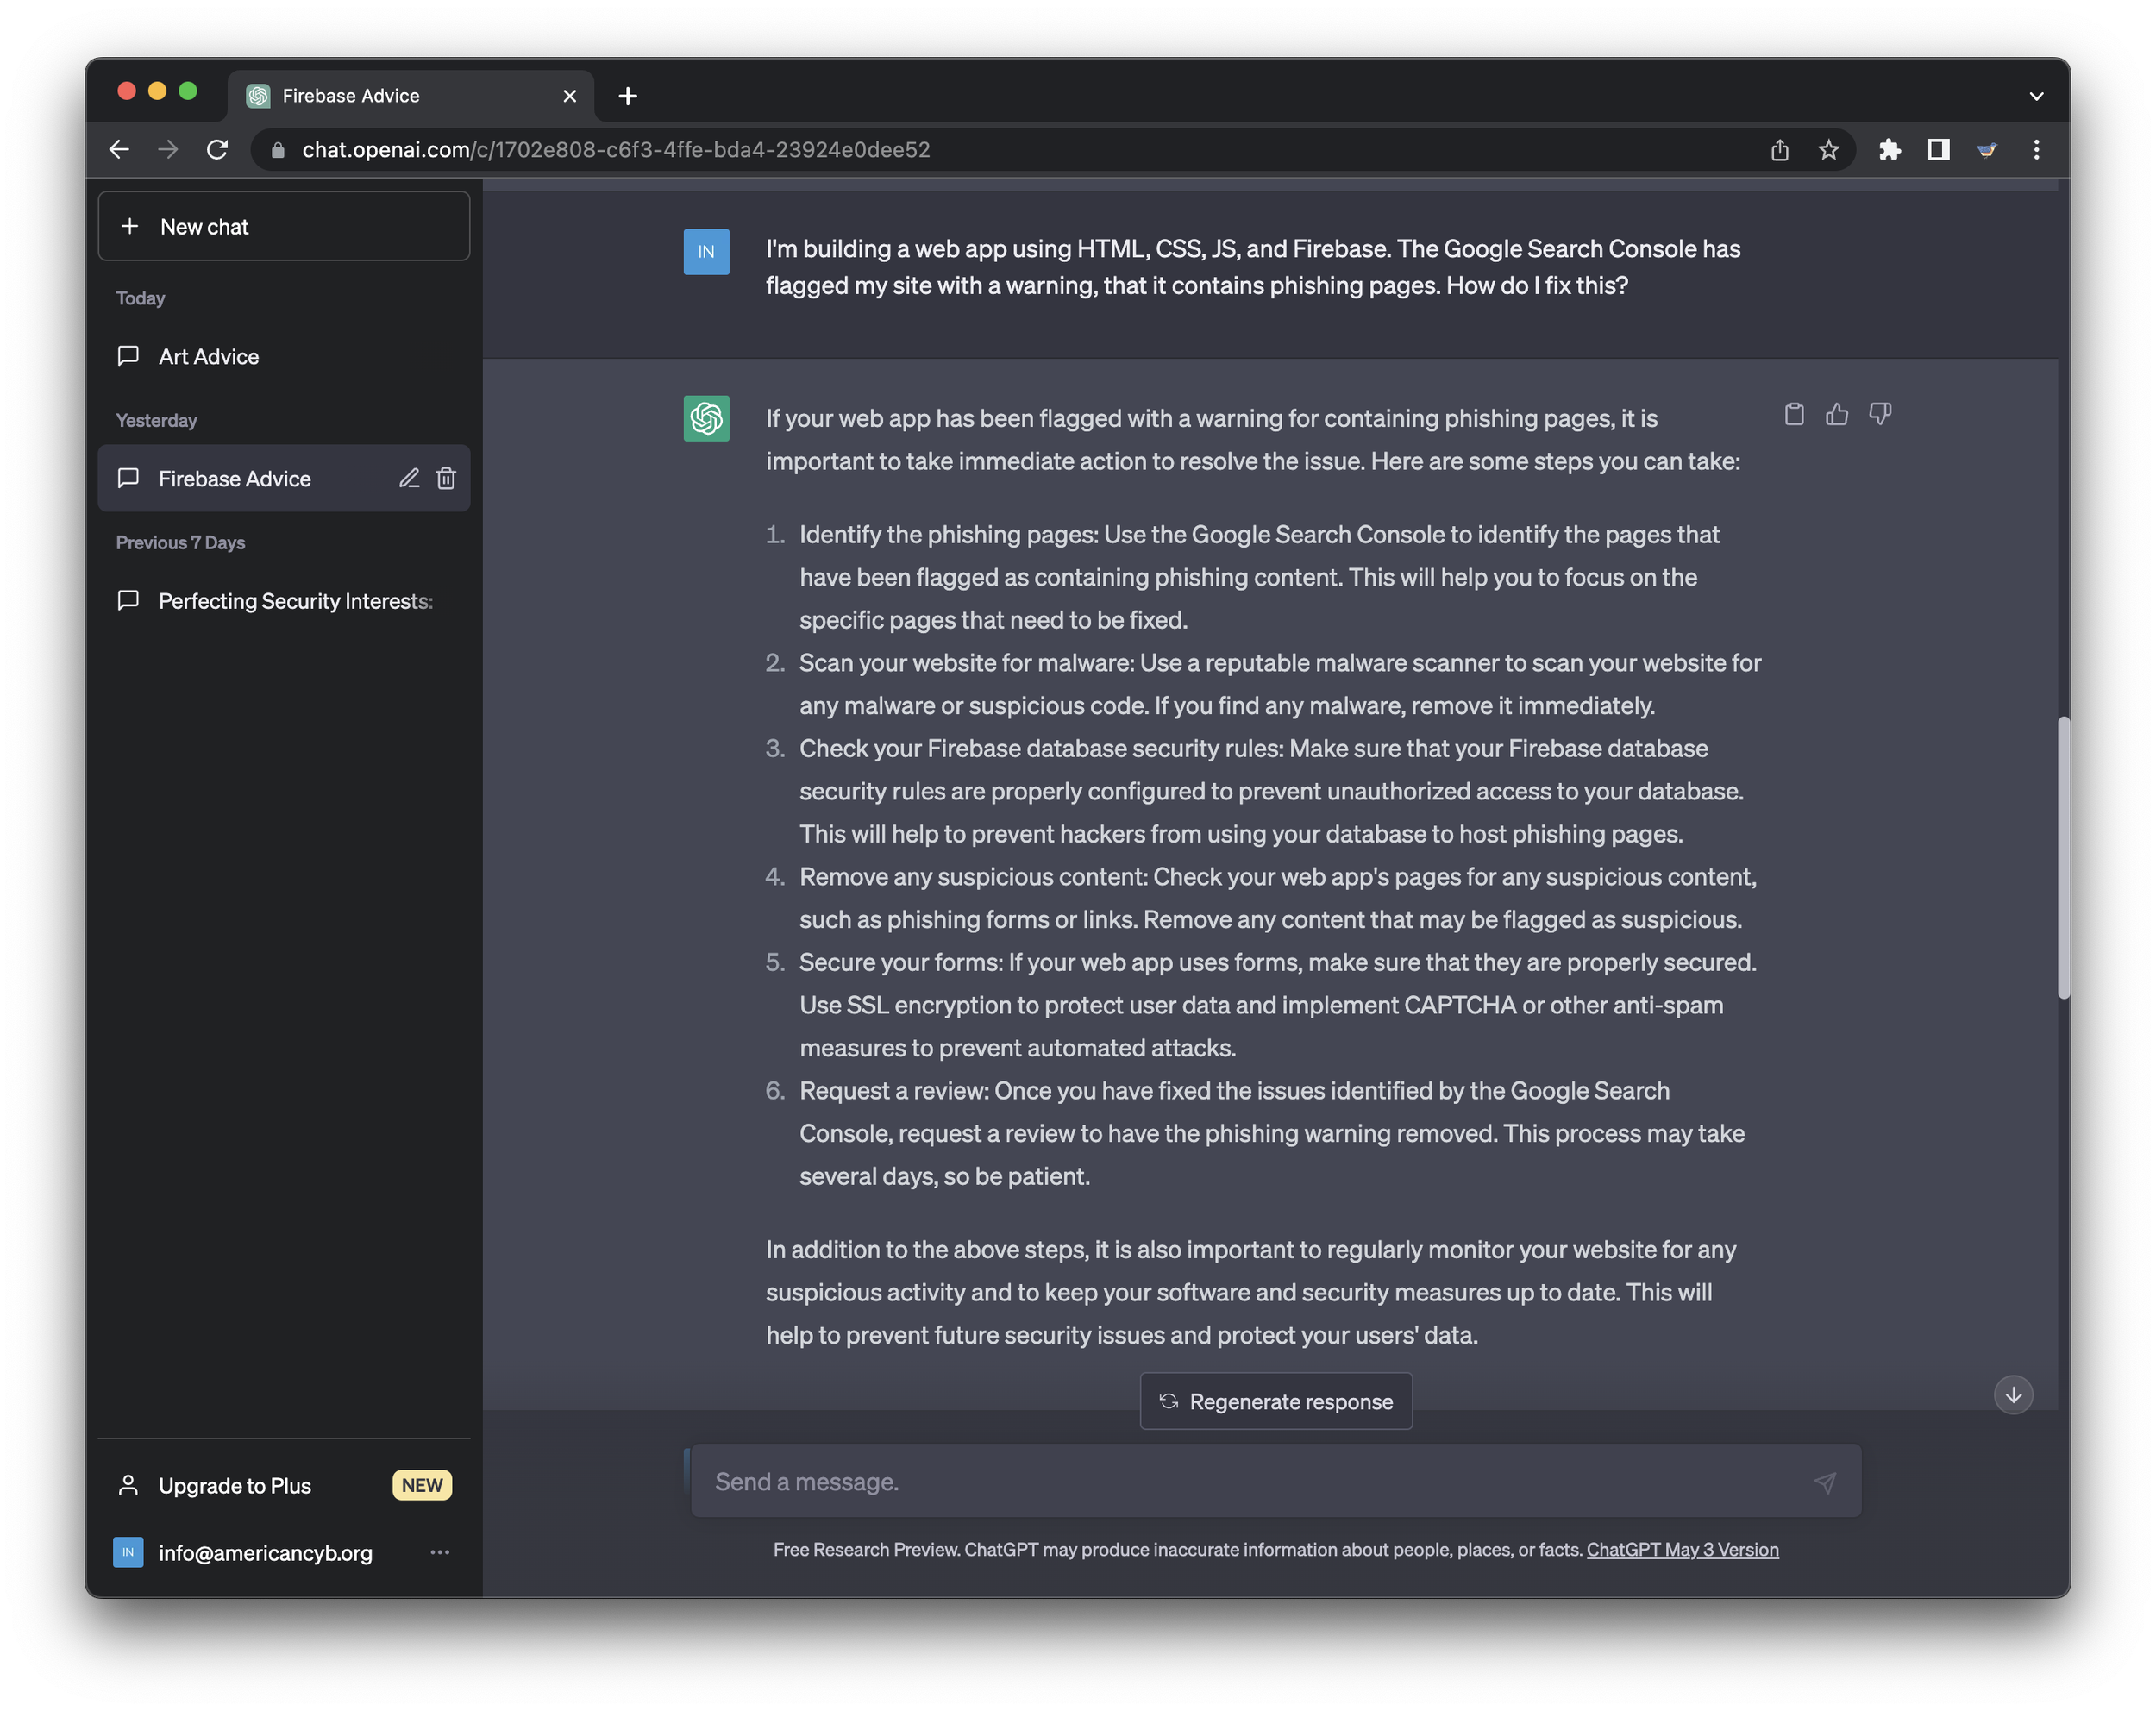Copy the ChatGPT response to clipboard
This screenshot has height=1711, width=2156.
pyautogui.click(x=1794, y=414)
